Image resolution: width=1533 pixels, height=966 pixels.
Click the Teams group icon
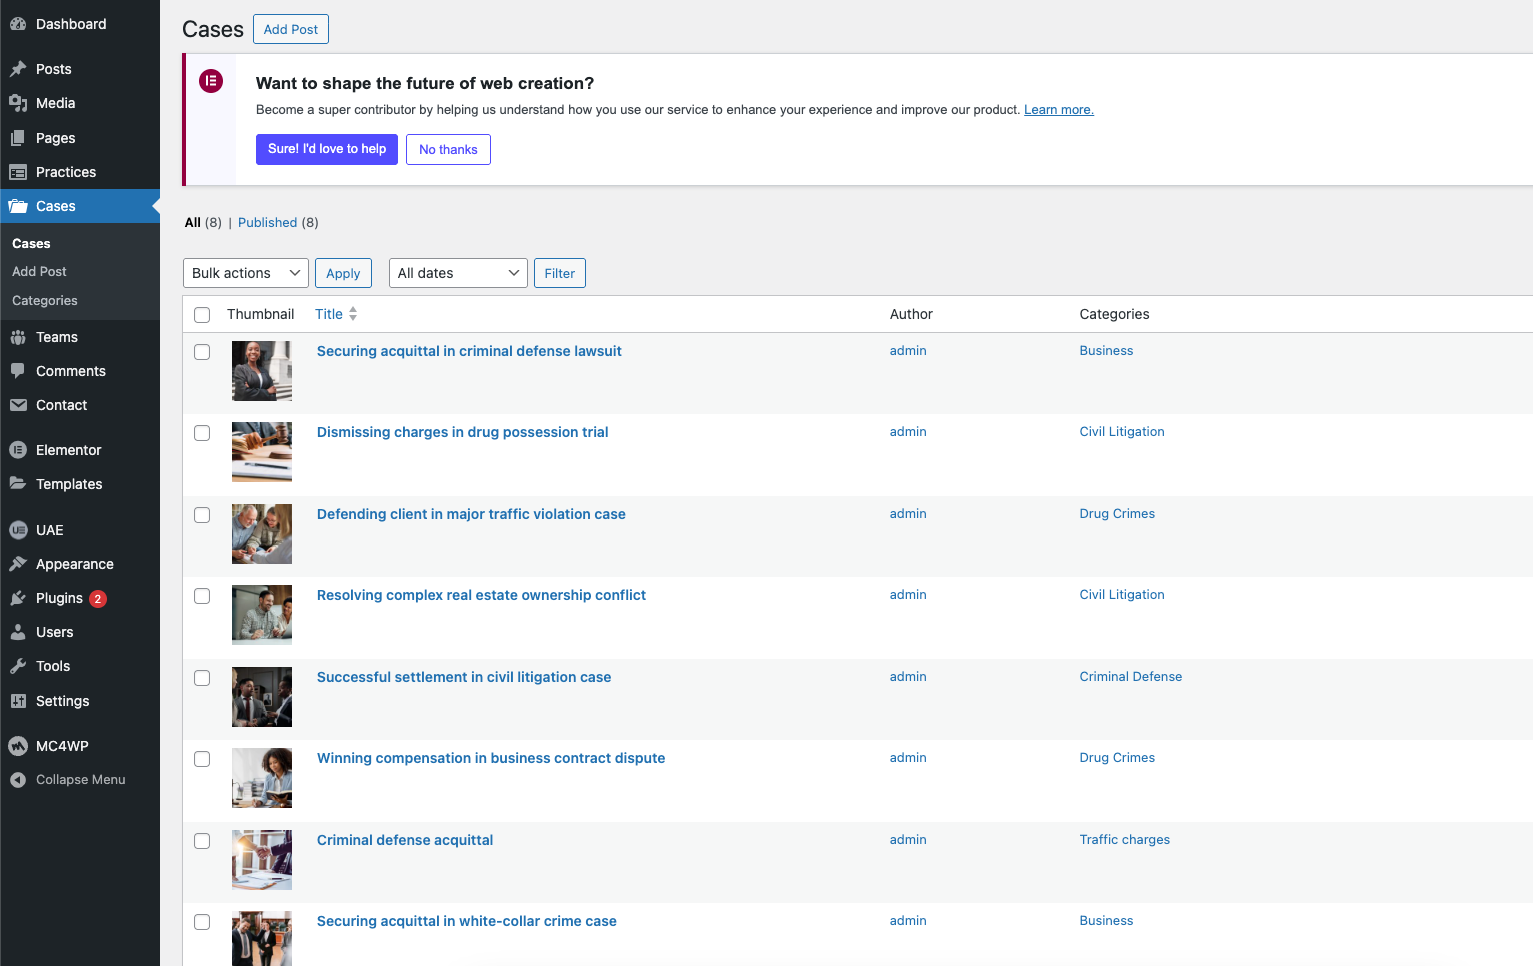pyautogui.click(x=18, y=337)
